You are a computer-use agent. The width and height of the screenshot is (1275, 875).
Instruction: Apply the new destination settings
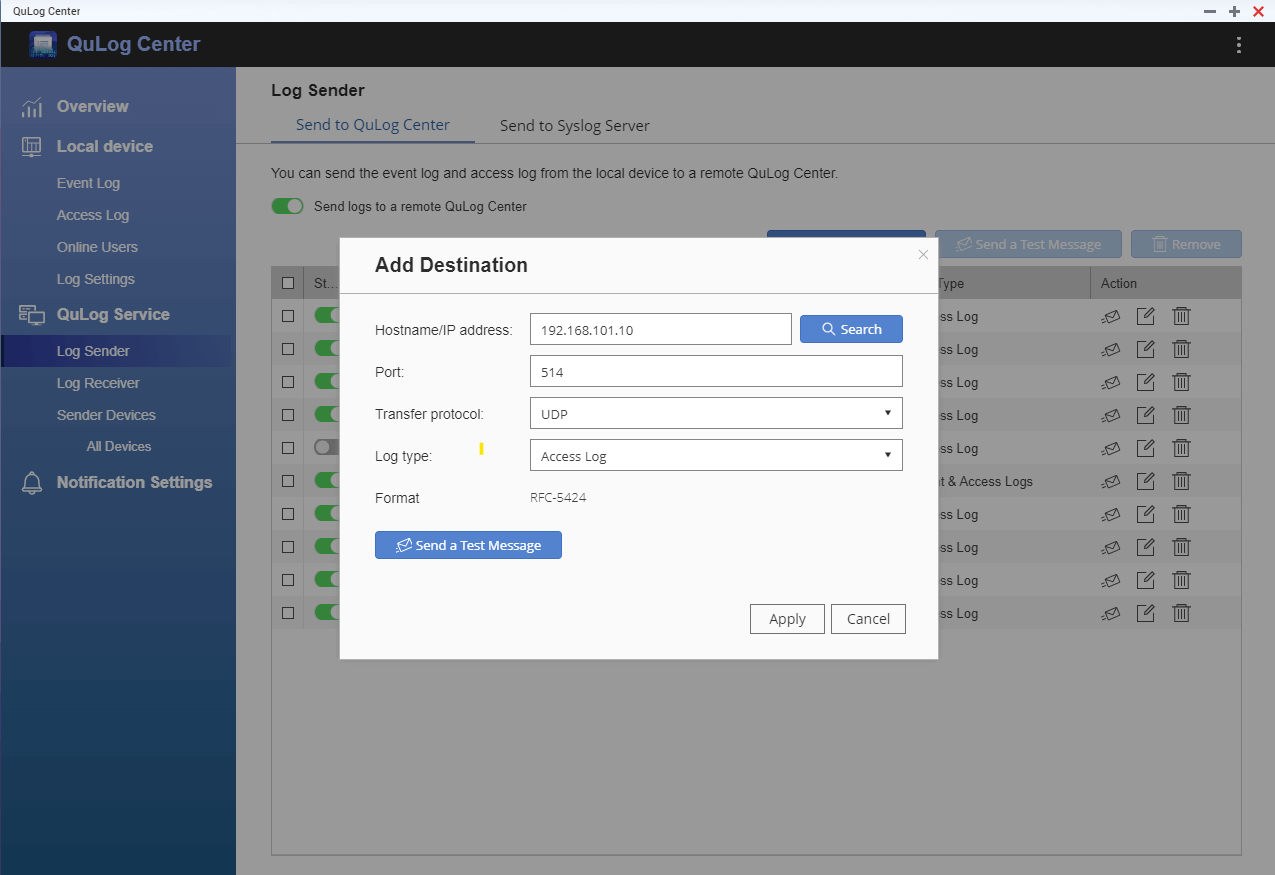[x=787, y=618]
